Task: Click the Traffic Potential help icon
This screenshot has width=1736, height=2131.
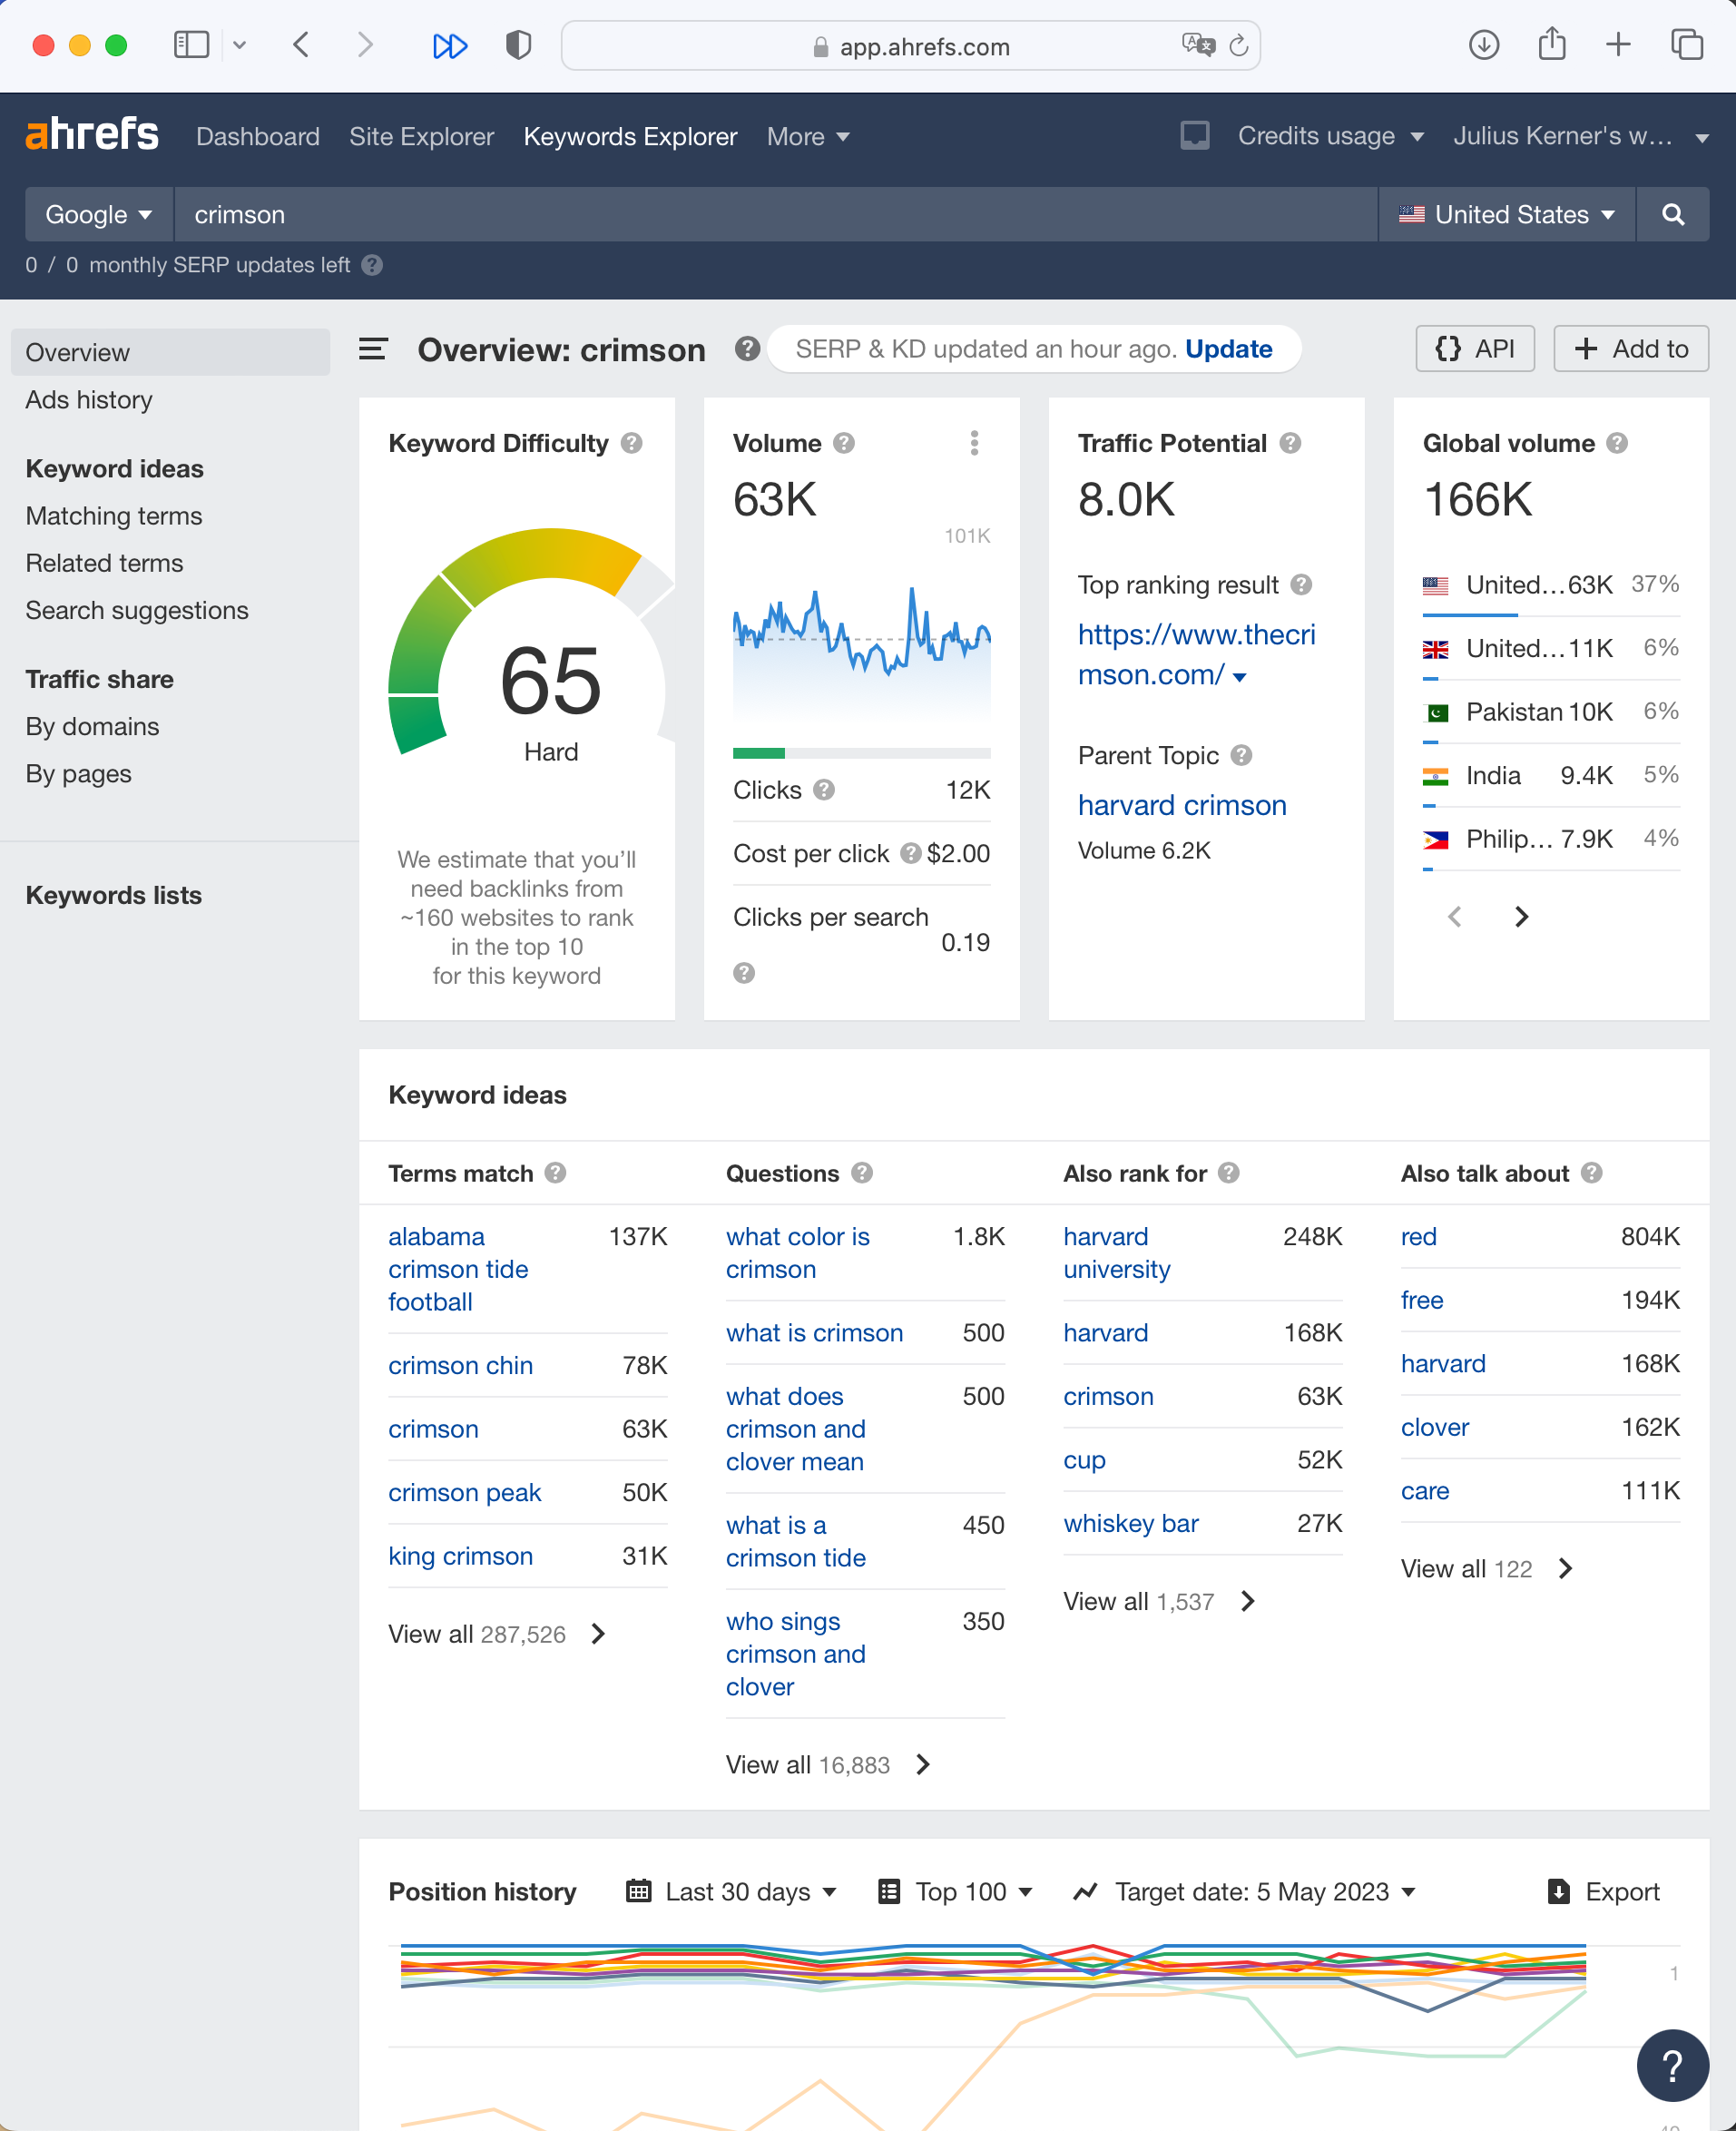Action: pyautogui.click(x=1290, y=443)
